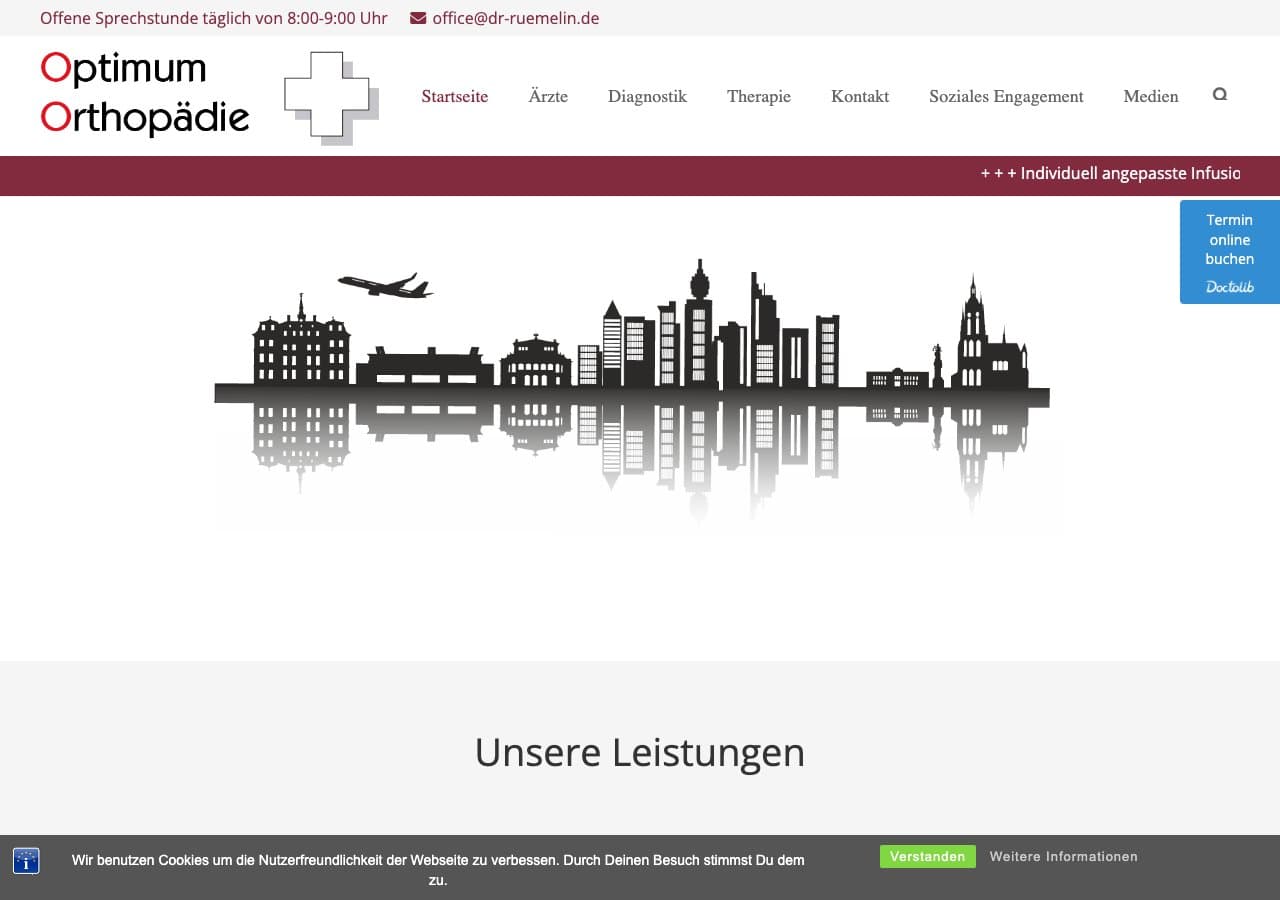Open the Therapie menu item
The image size is (1280, 900).
click(x=759, y=96)
